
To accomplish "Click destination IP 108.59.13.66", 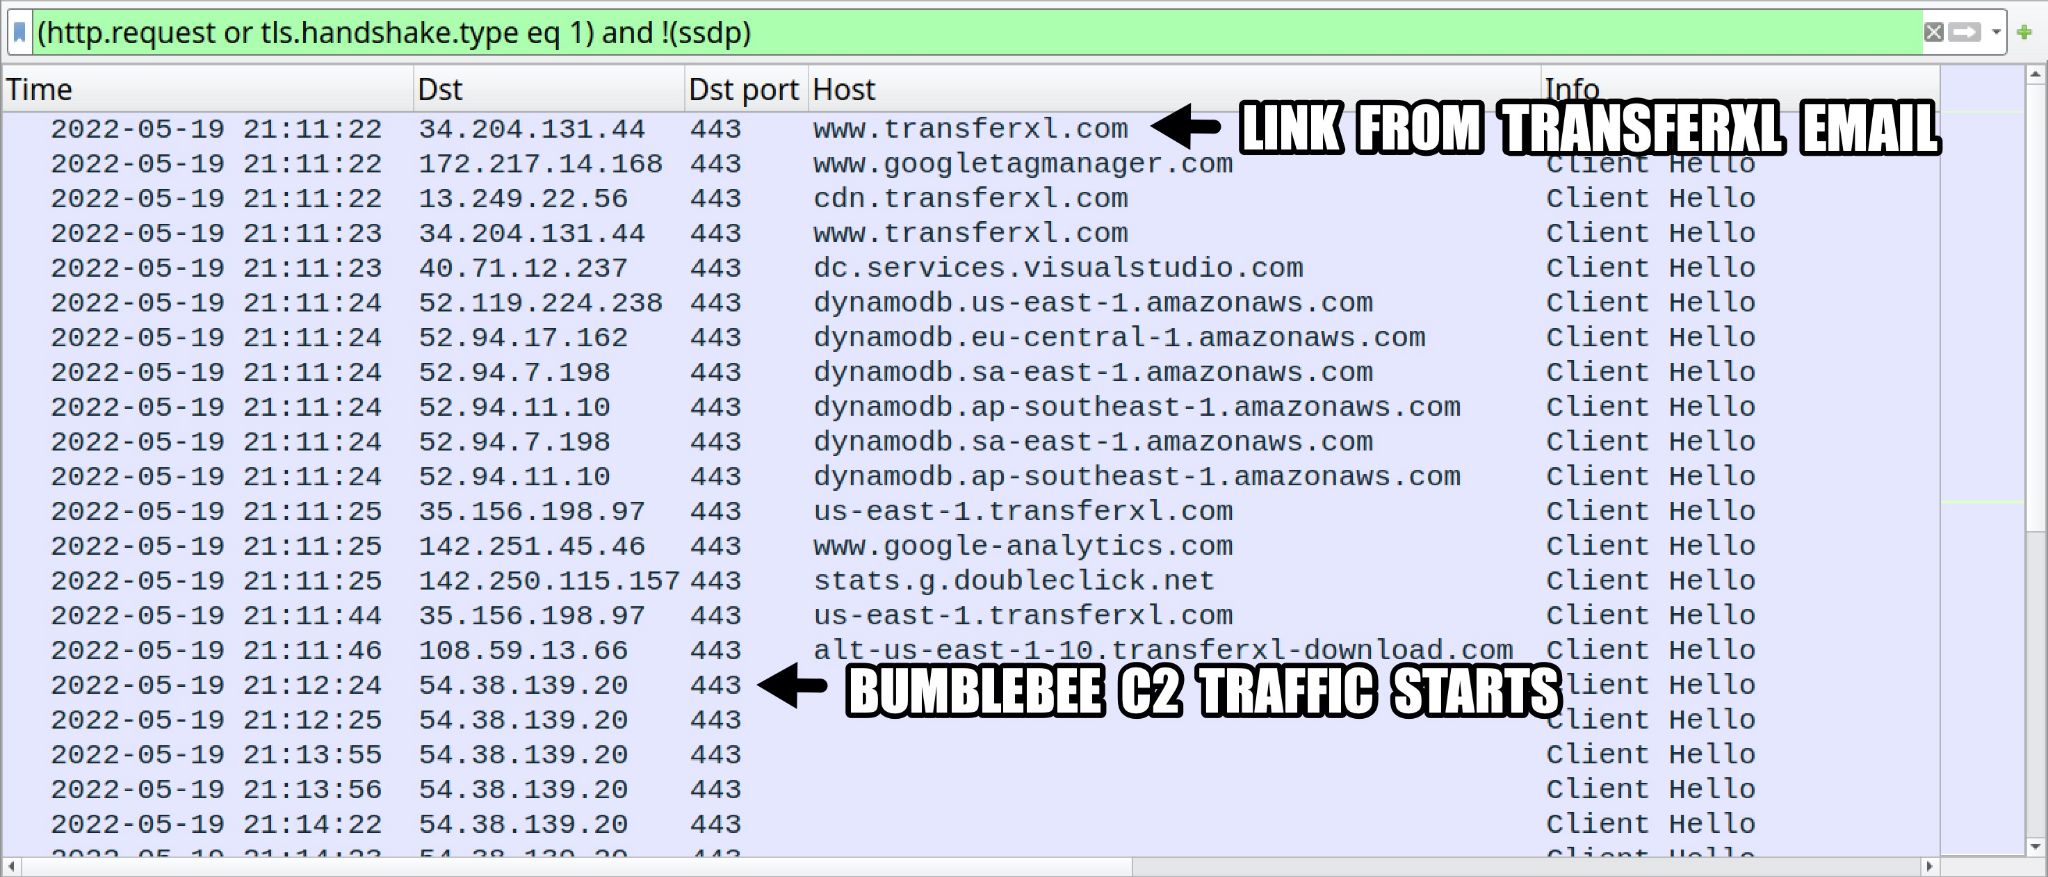I will click(x=523, y=651).
